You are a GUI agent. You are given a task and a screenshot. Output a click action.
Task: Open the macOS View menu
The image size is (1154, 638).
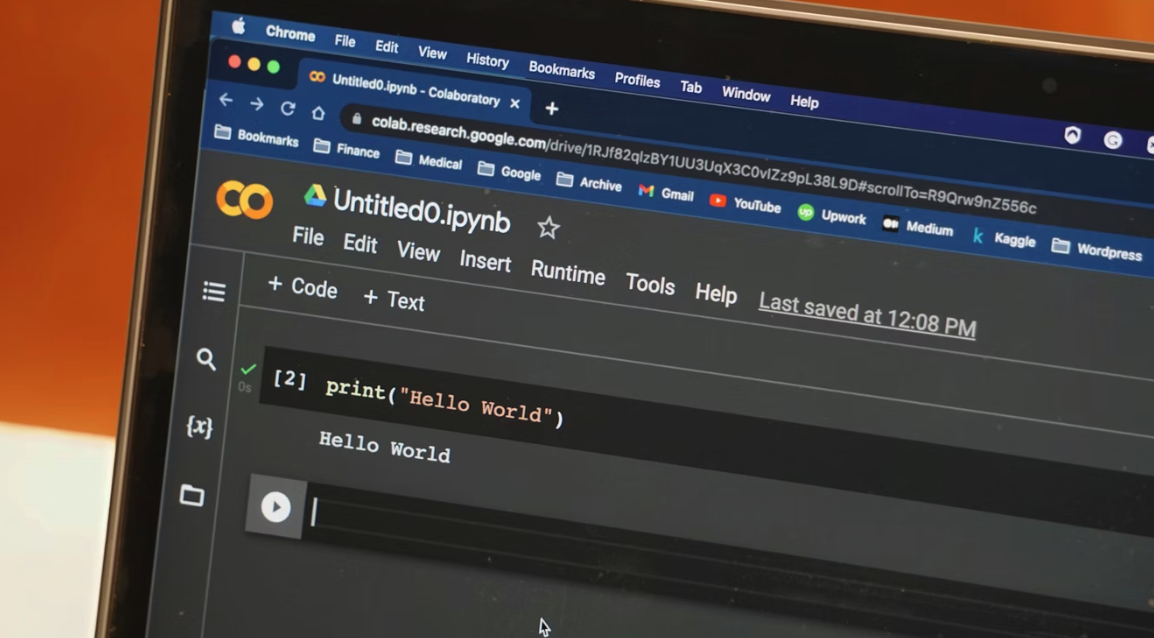point(432,53)
